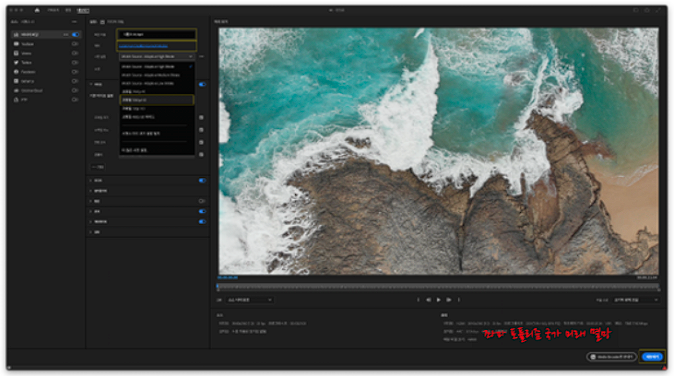Expand the General section
Screen dimensions: 674x378
pos(91,232)
